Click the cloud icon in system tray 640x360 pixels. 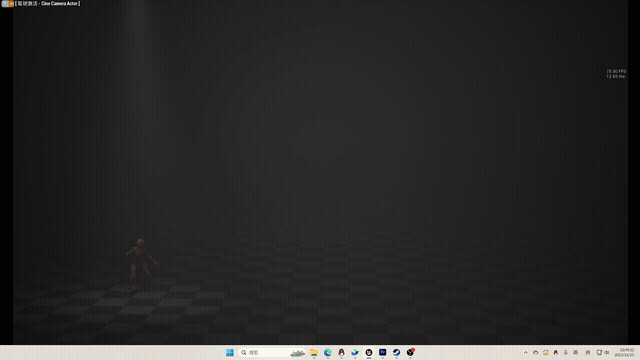pos(536,353)
